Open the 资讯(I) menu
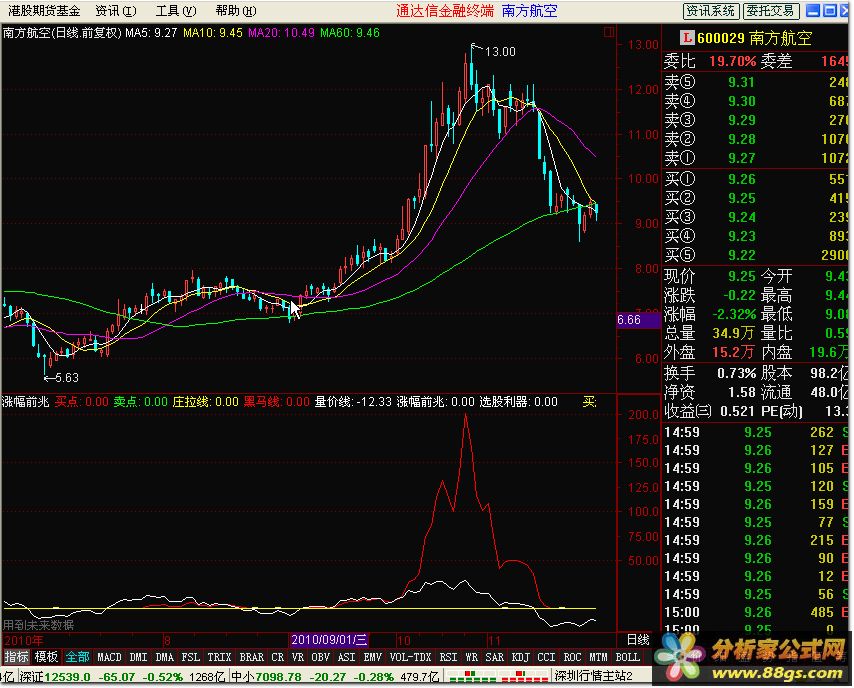 [x=116, y=11]
